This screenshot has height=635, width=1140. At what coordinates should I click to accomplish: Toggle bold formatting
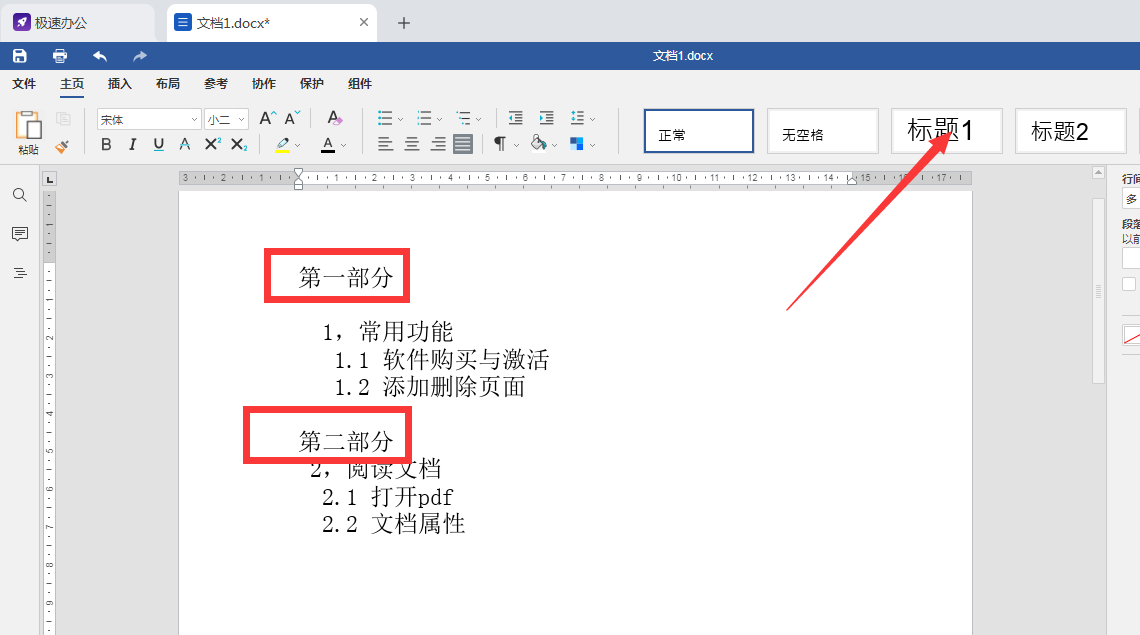tap(106, 144)
